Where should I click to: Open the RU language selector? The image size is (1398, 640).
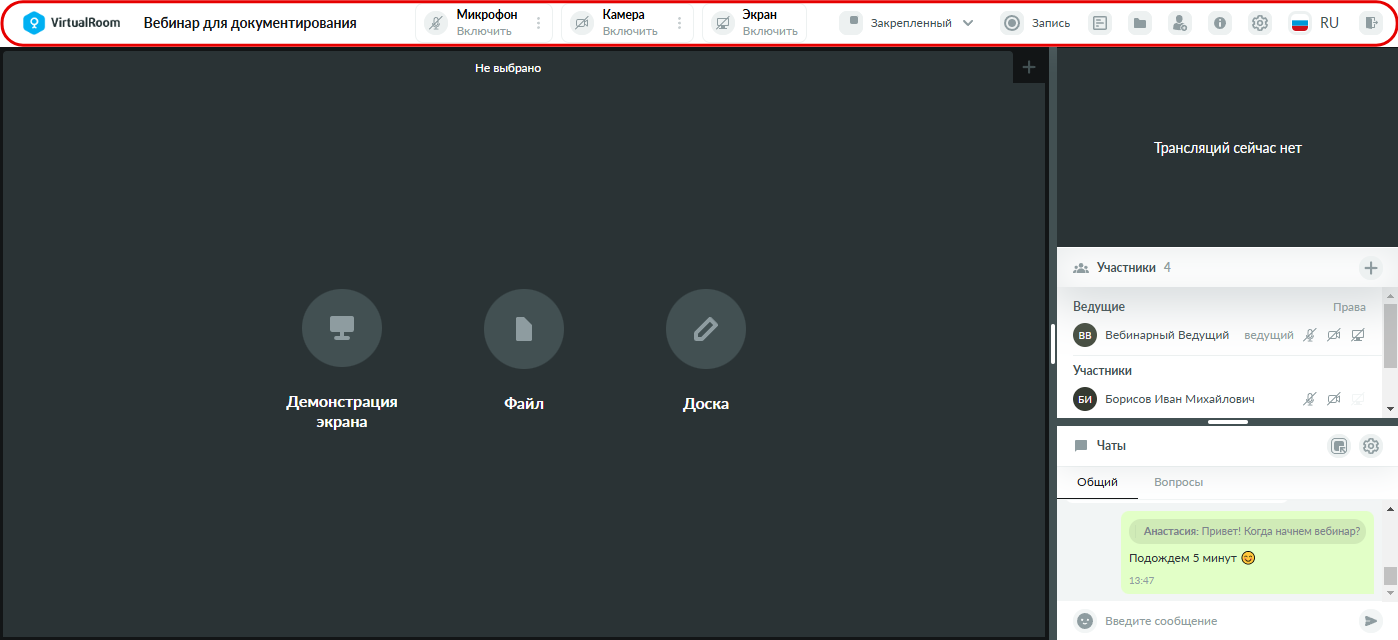pyautogui.click(x=1316, y=23)
